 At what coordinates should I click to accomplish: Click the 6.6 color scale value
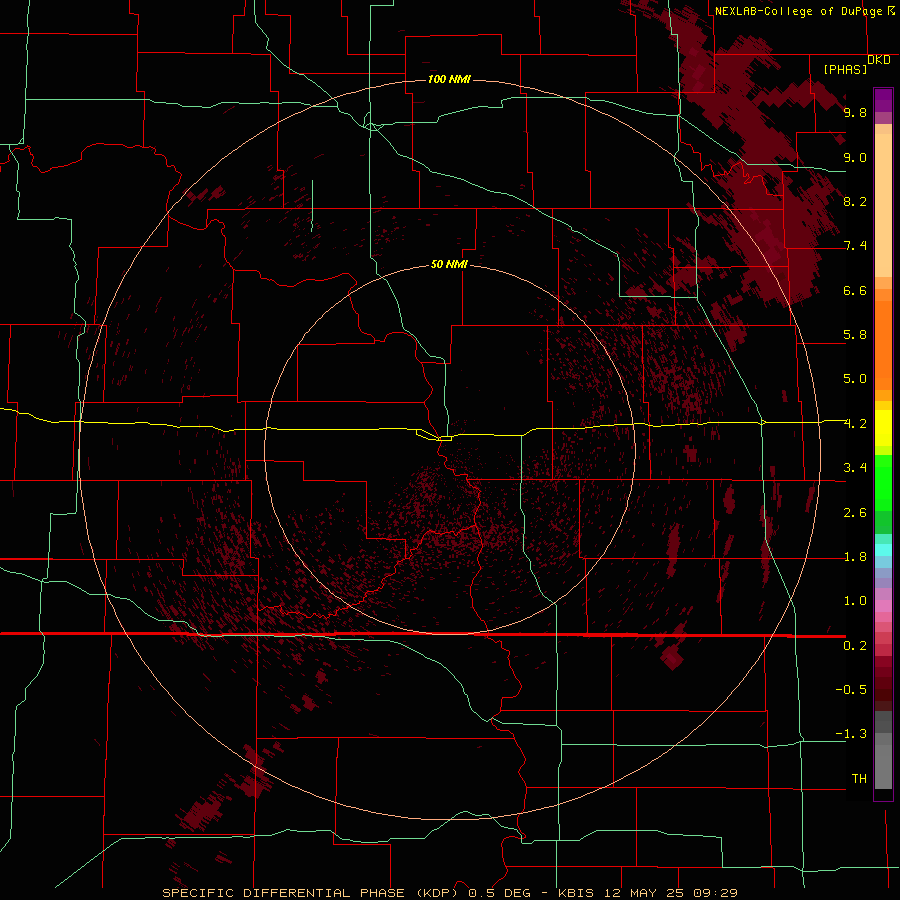(855, 290)
